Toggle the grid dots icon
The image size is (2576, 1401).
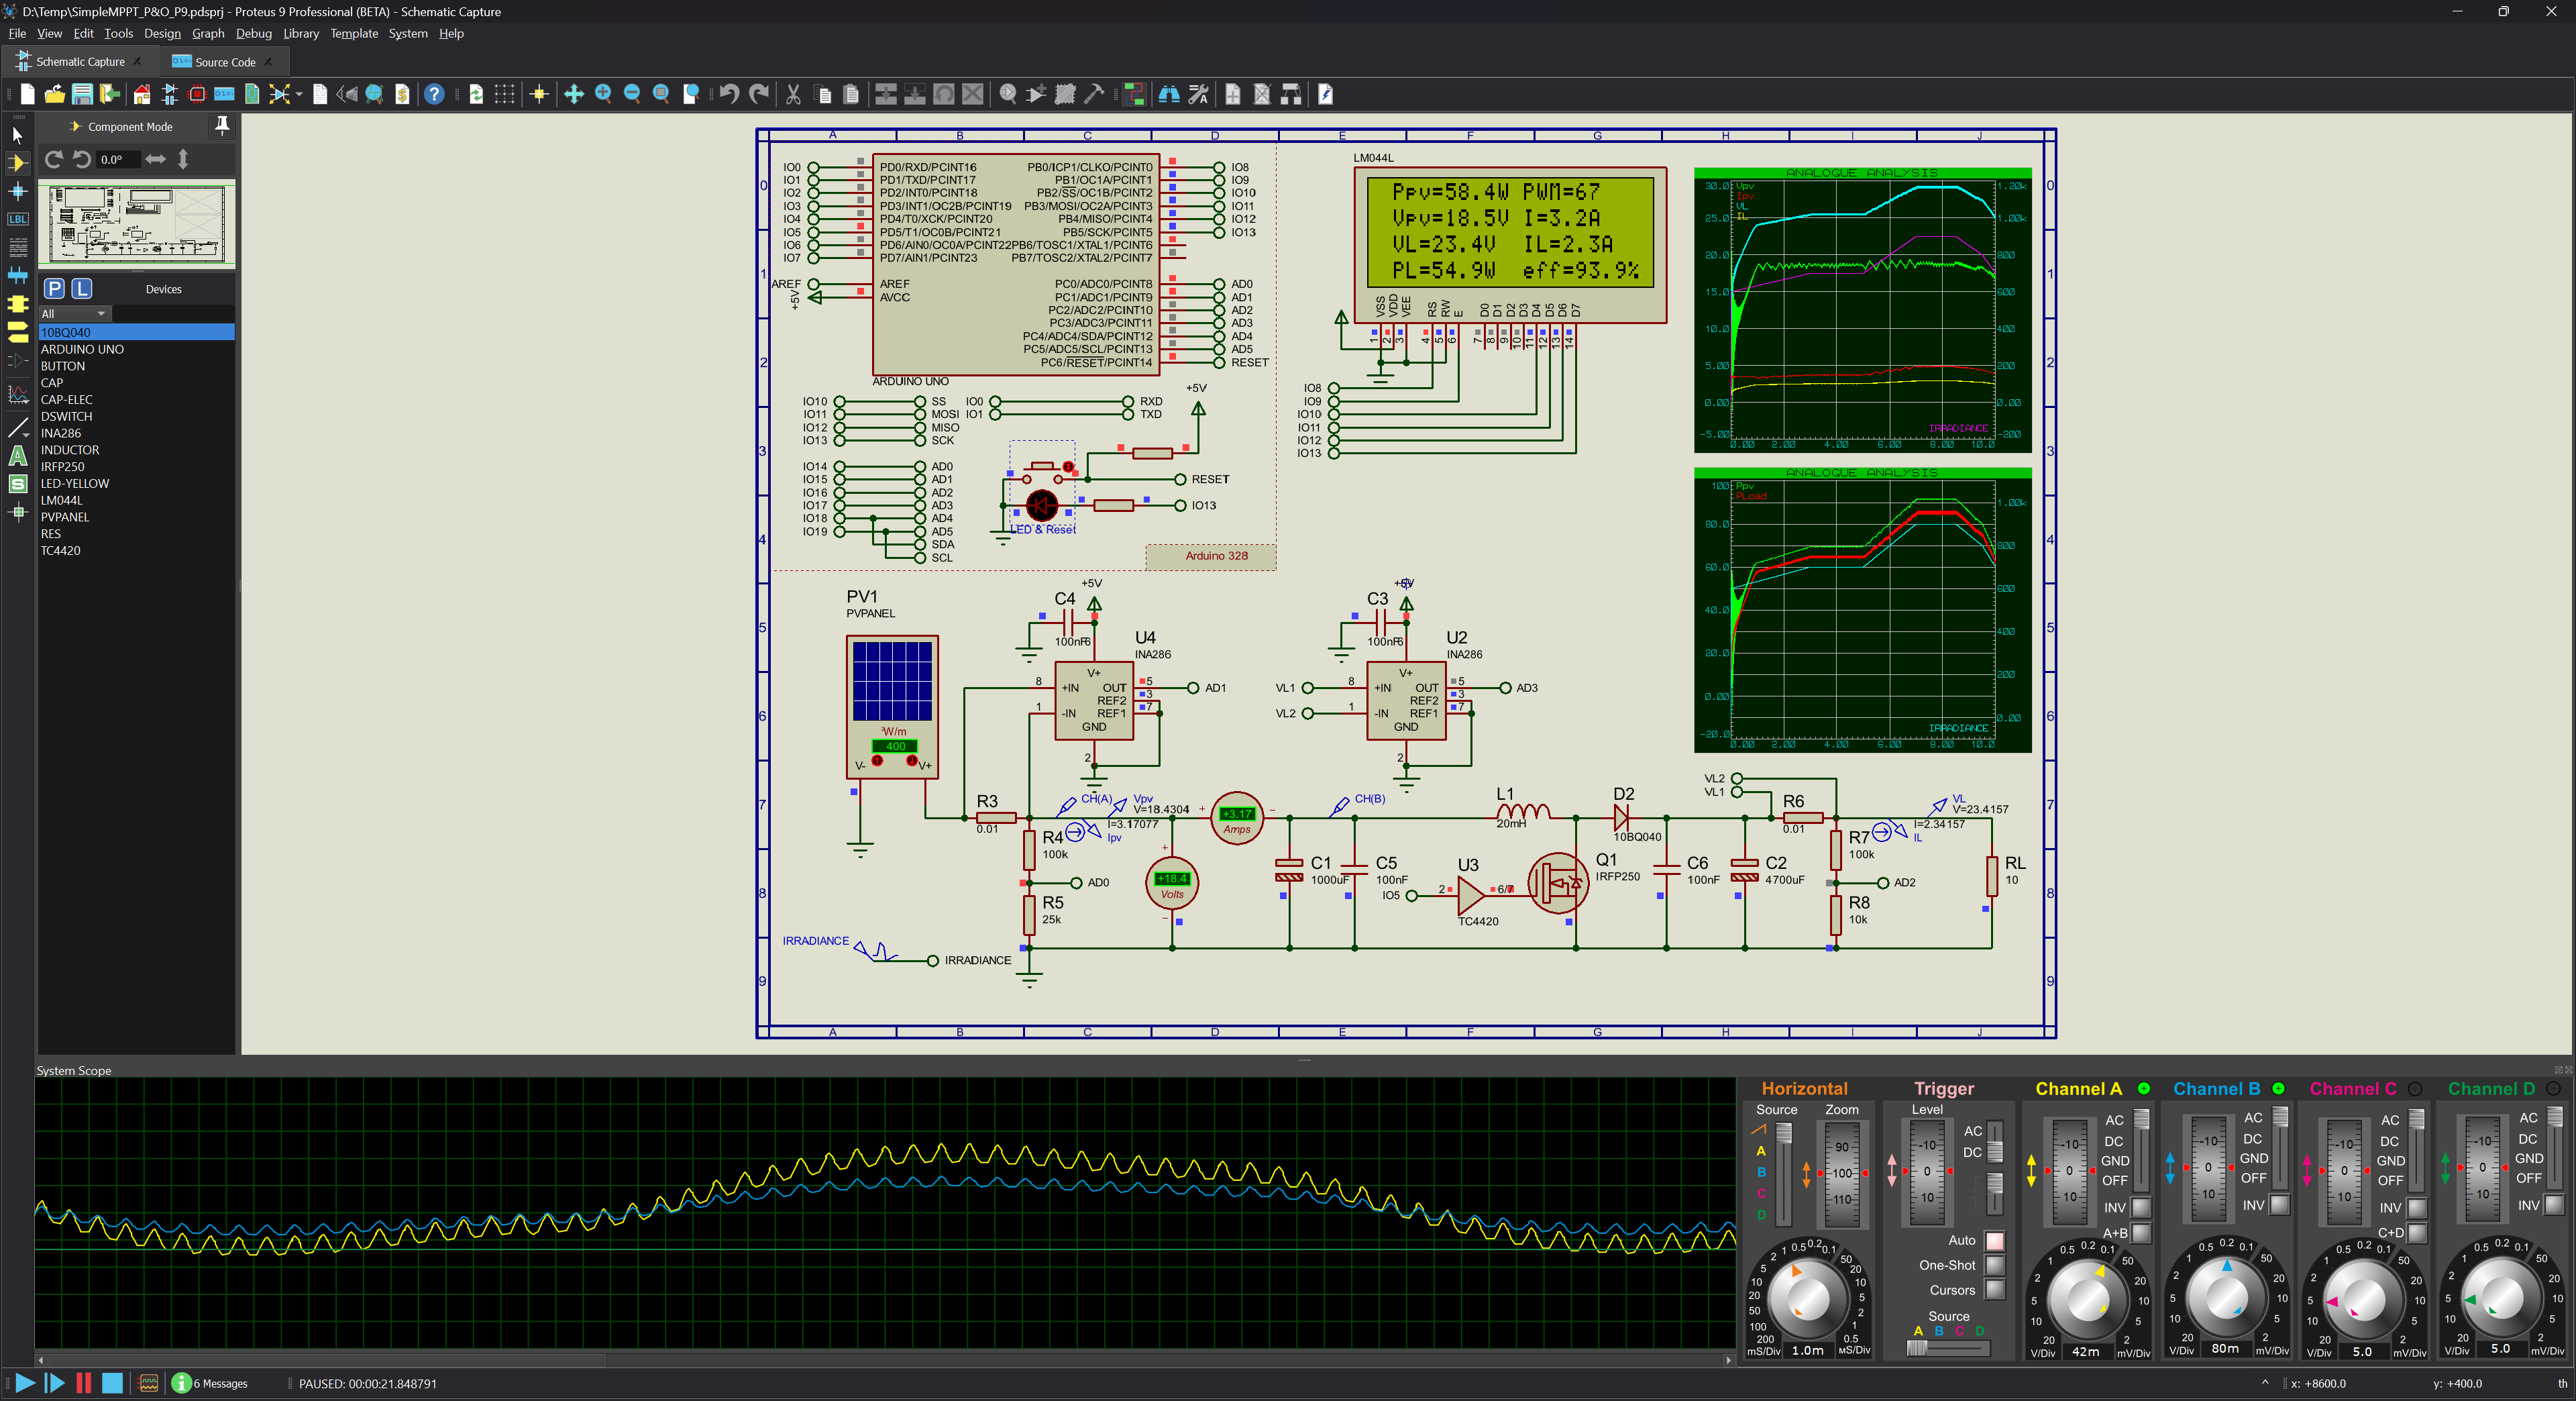[x=505, y=94]
